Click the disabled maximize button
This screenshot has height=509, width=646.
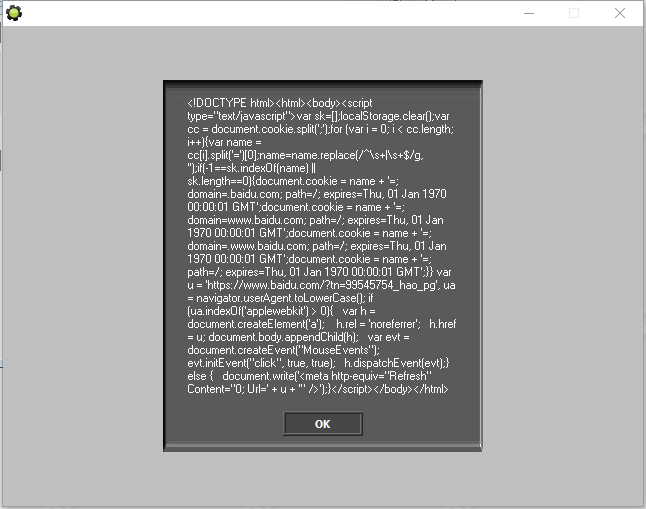coord(574,13)
